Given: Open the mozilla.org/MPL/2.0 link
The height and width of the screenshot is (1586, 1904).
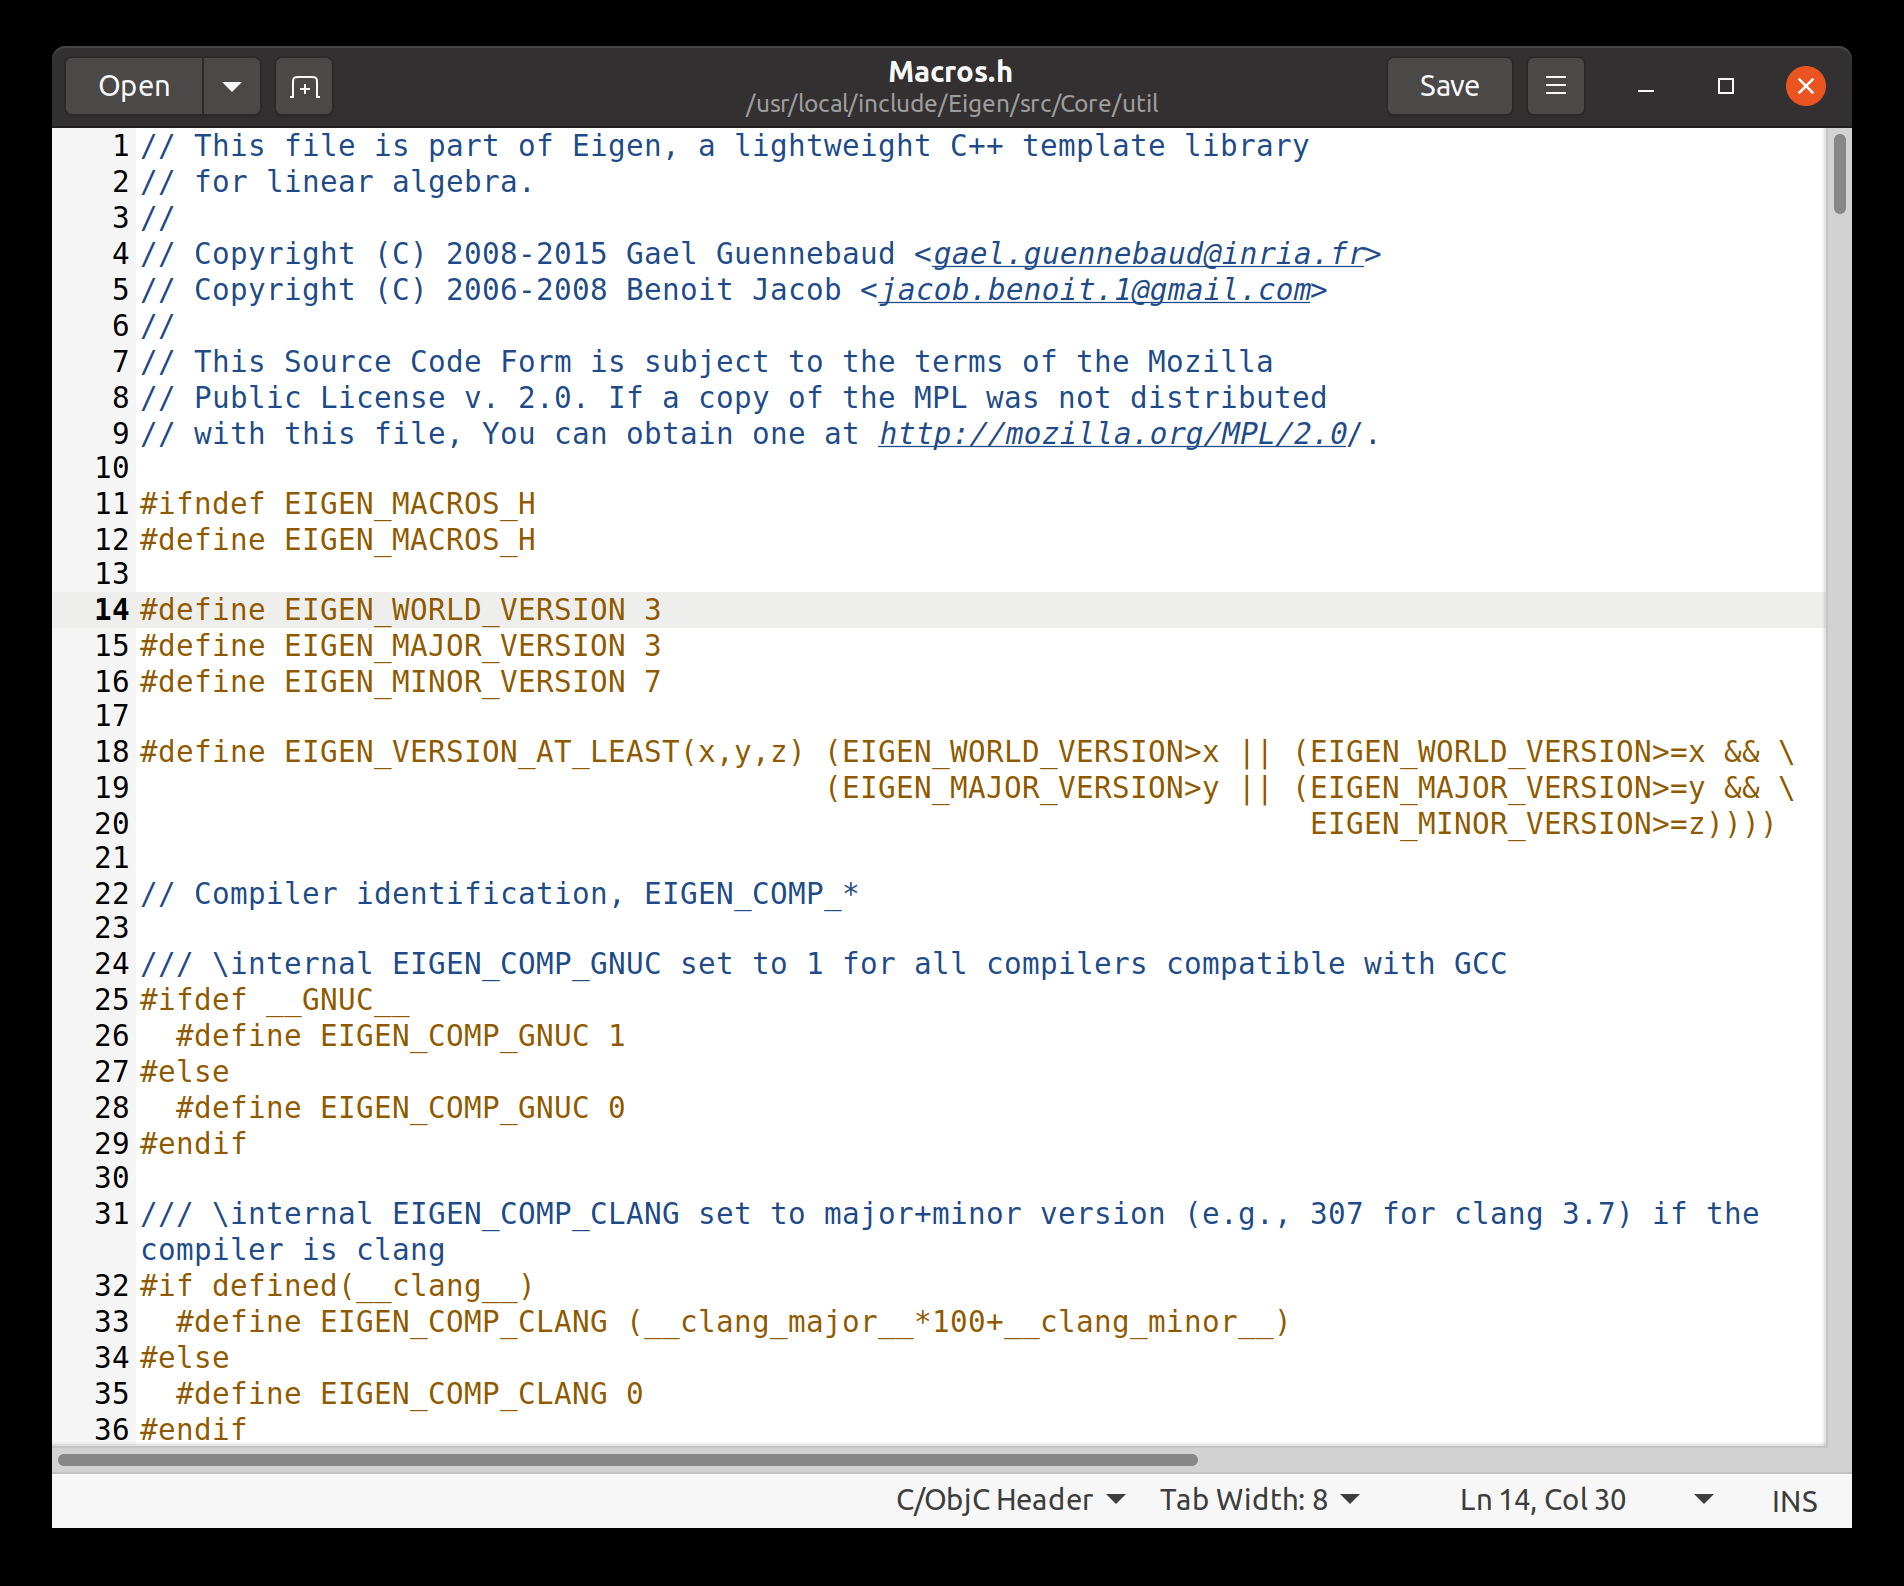Looking at the screenshot, I should coord(1112,434).
